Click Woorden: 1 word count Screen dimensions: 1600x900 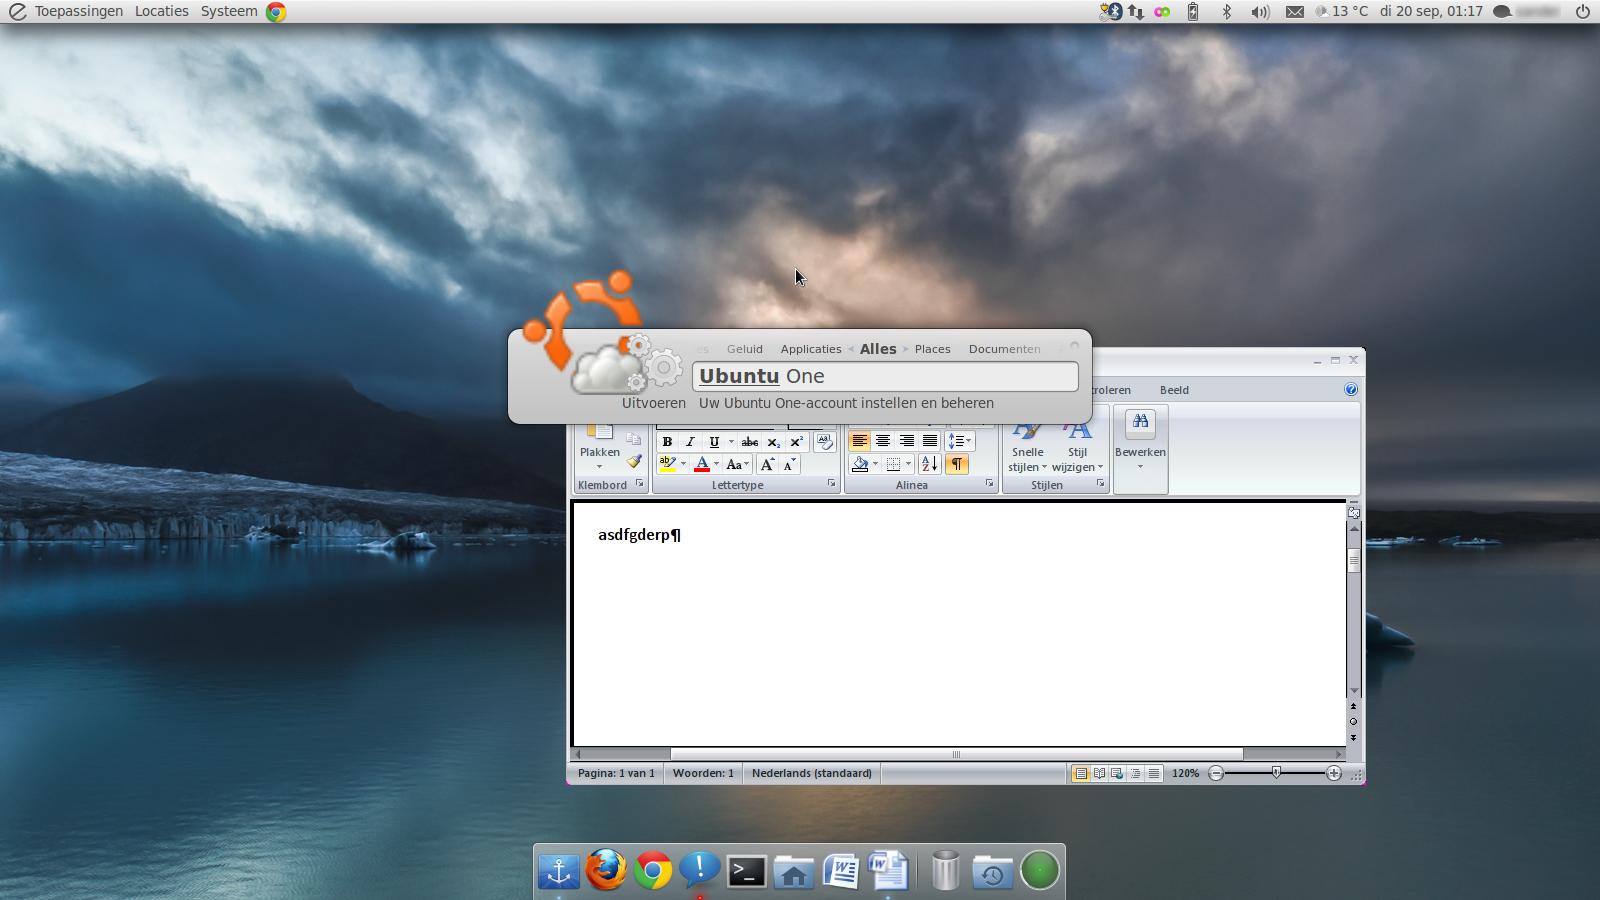(703, 773)
